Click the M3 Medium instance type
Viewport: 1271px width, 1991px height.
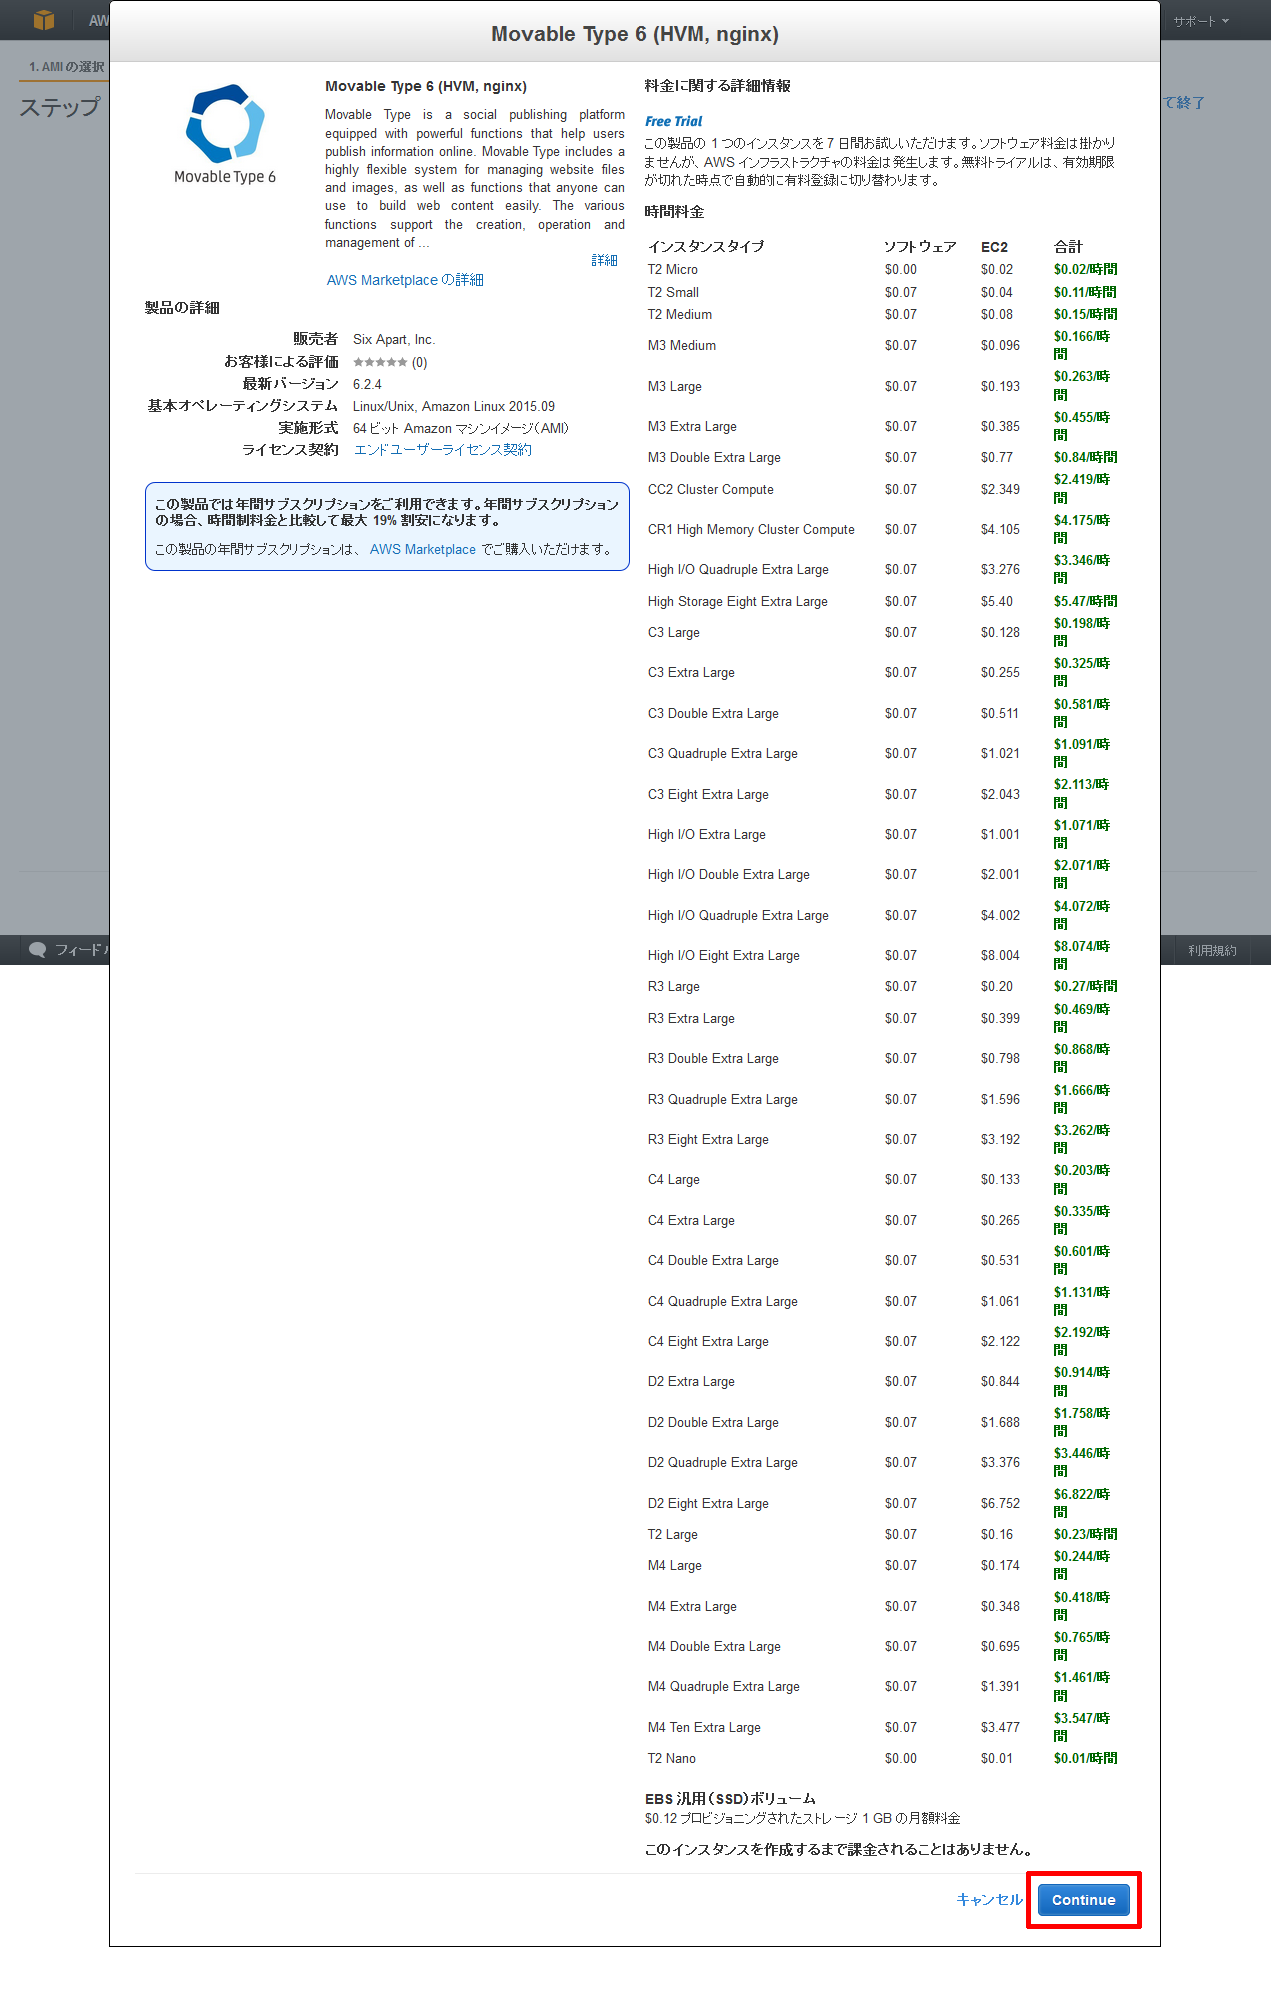(x=682, y=346)
